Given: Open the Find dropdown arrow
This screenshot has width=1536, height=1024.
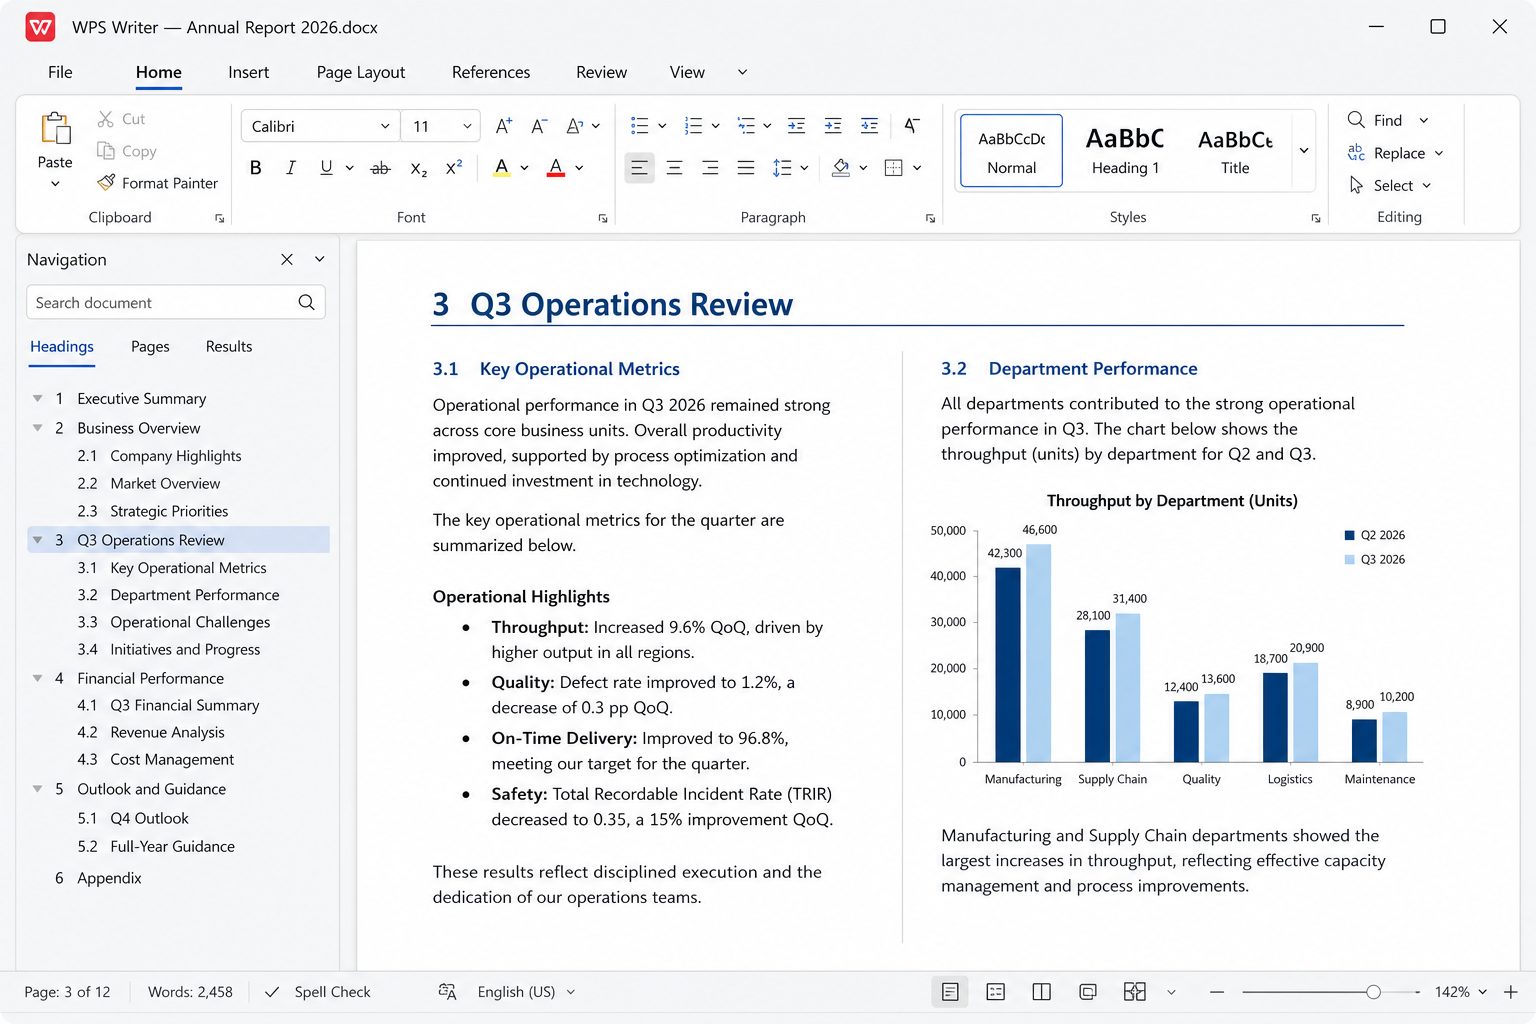Looking at the screenshot, I should 1424,120.
